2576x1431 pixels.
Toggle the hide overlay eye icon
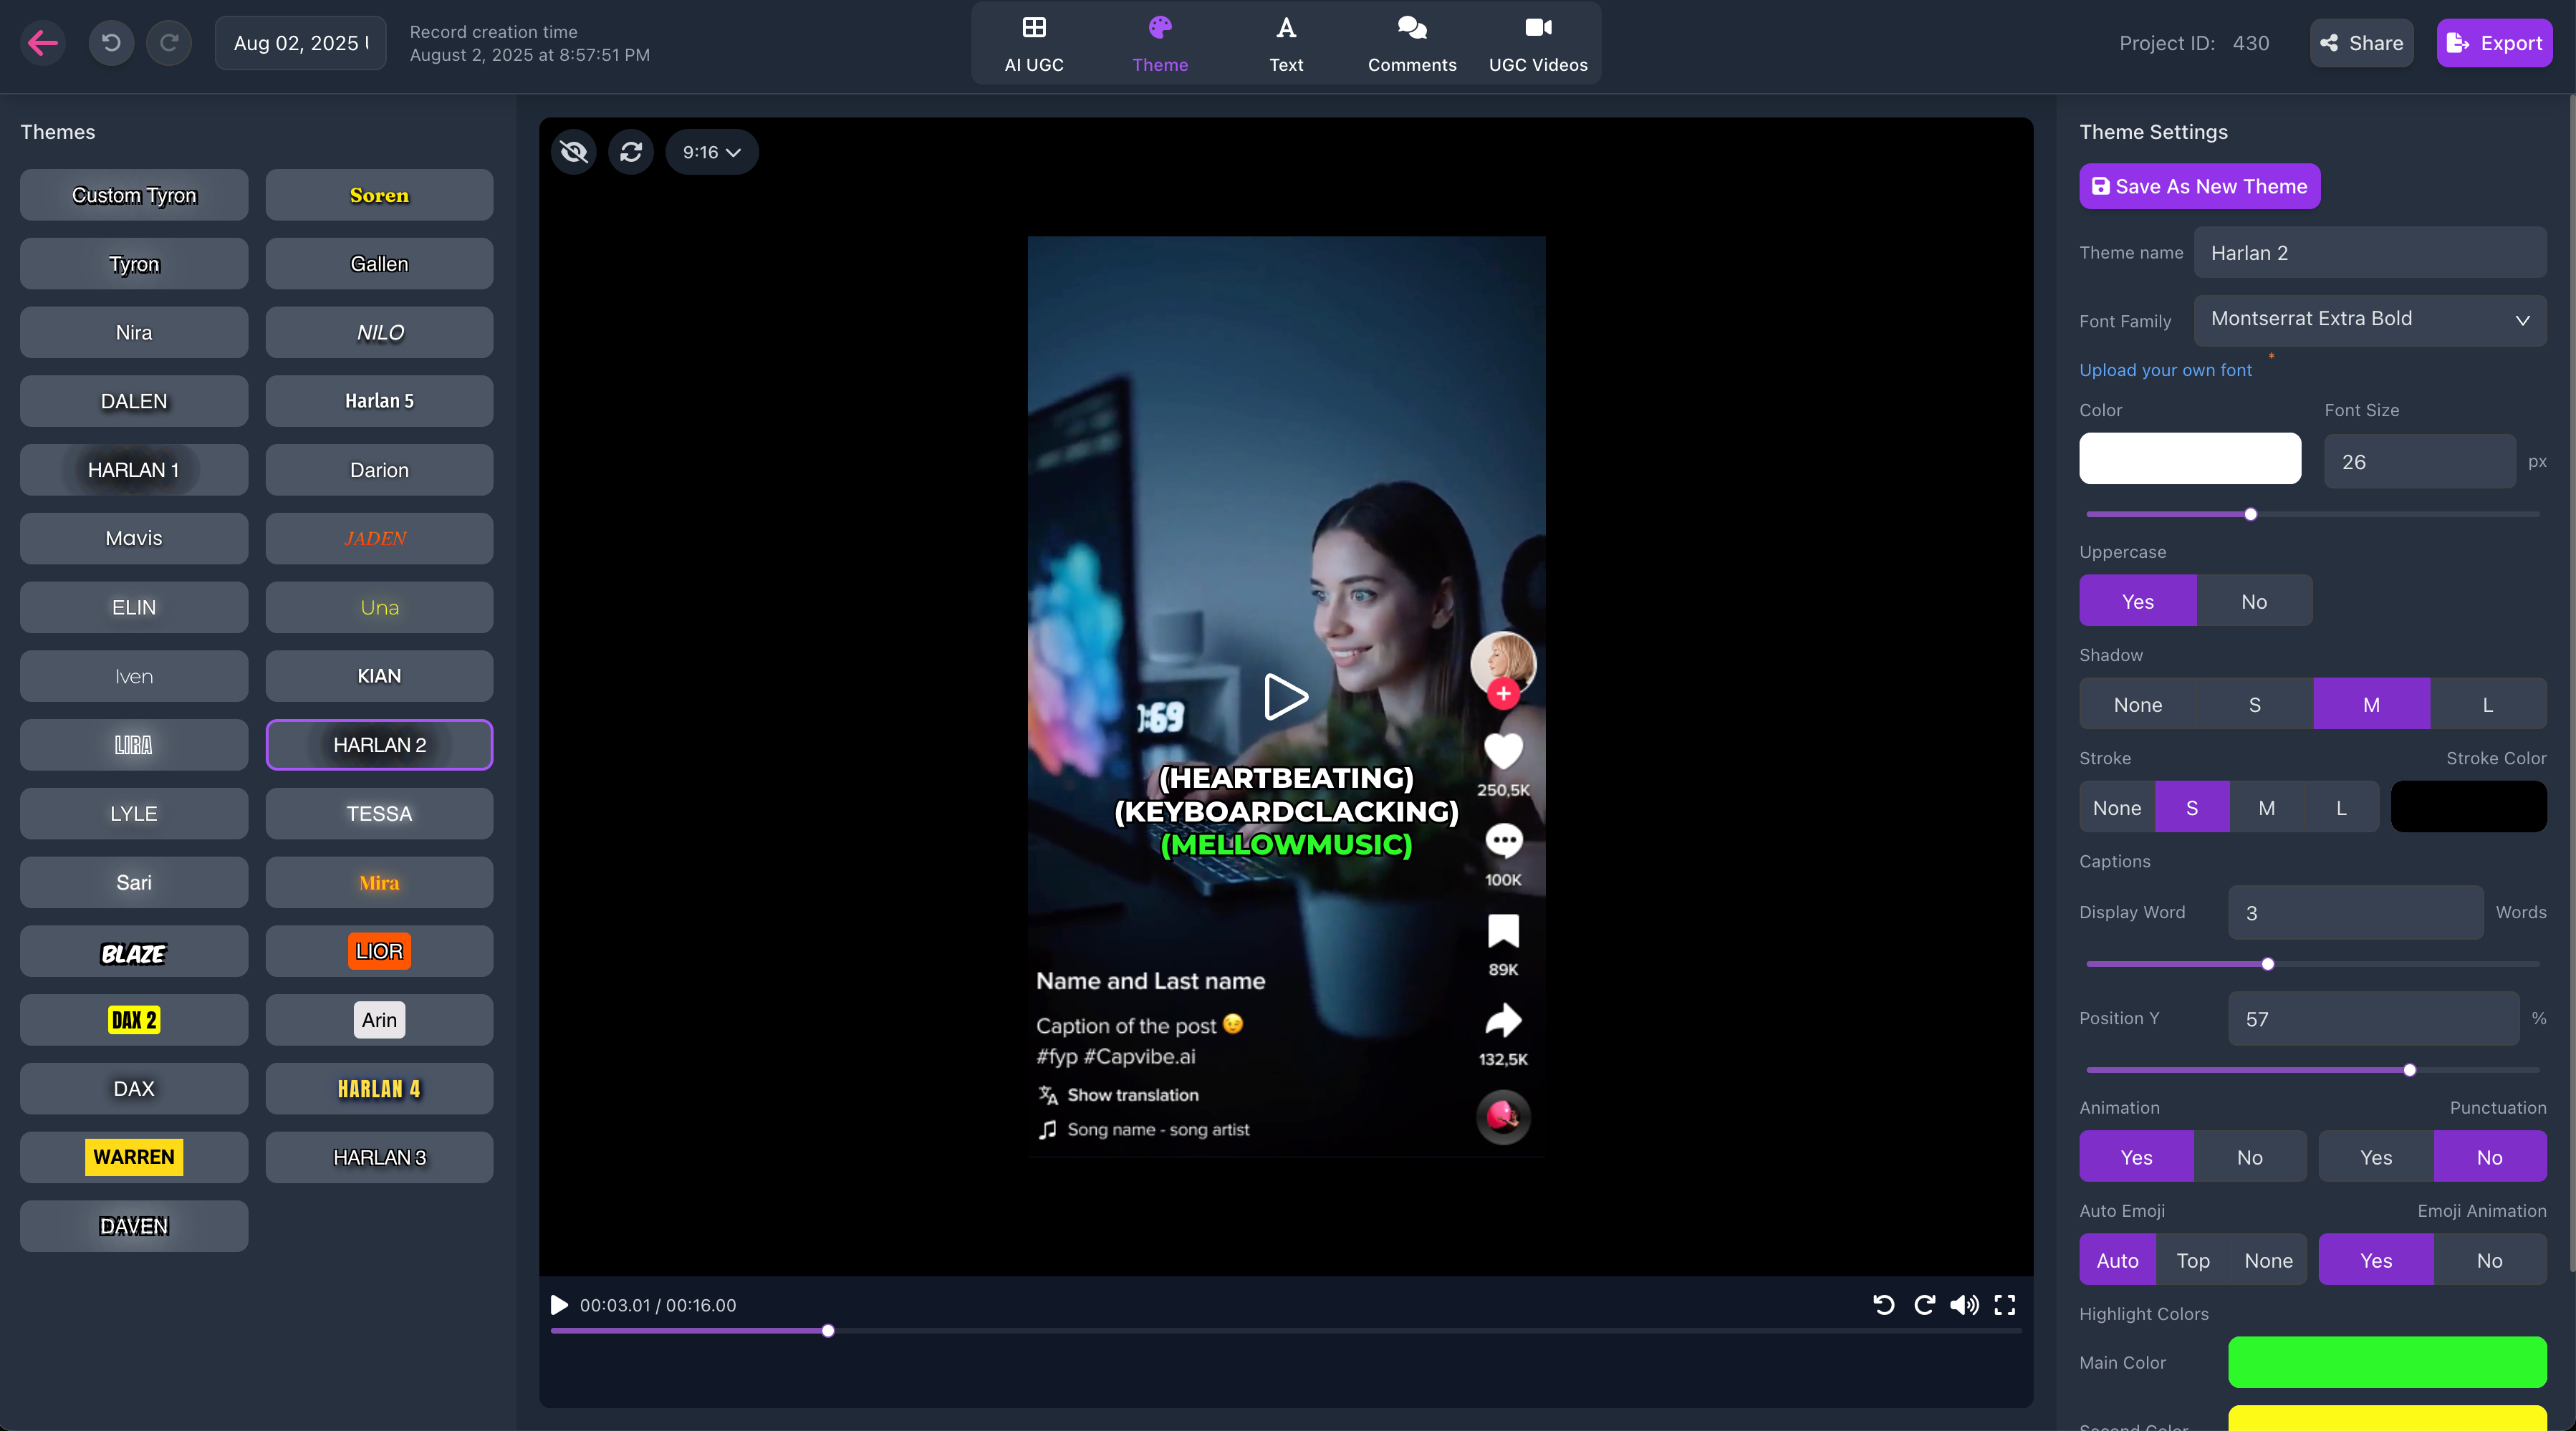574,152
